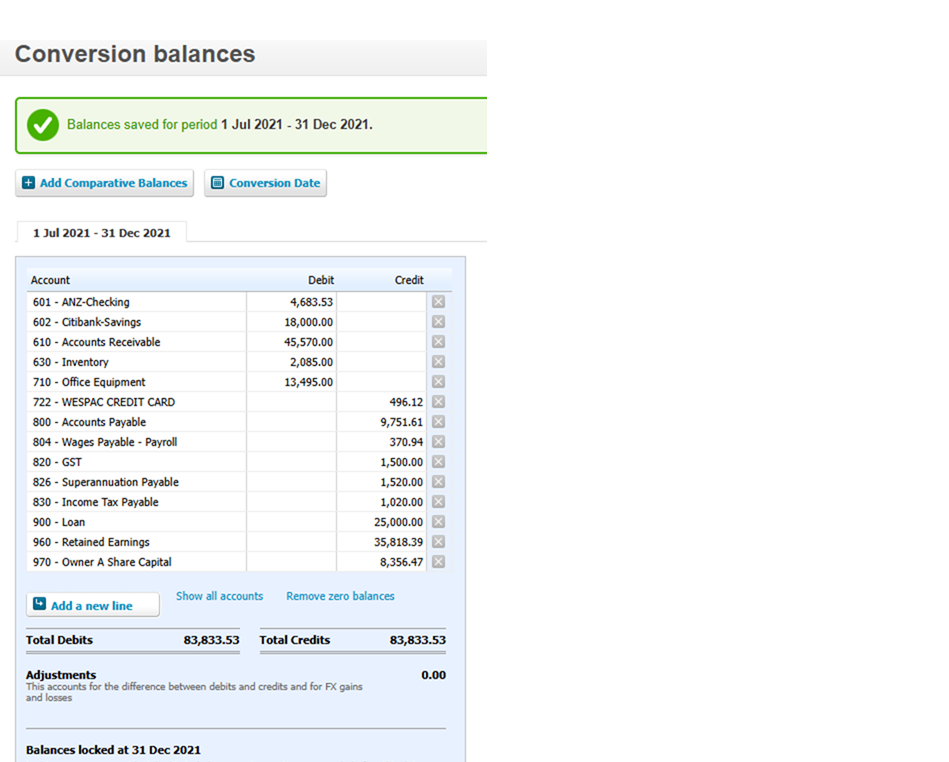Show all accounts link

pos(219,596)
